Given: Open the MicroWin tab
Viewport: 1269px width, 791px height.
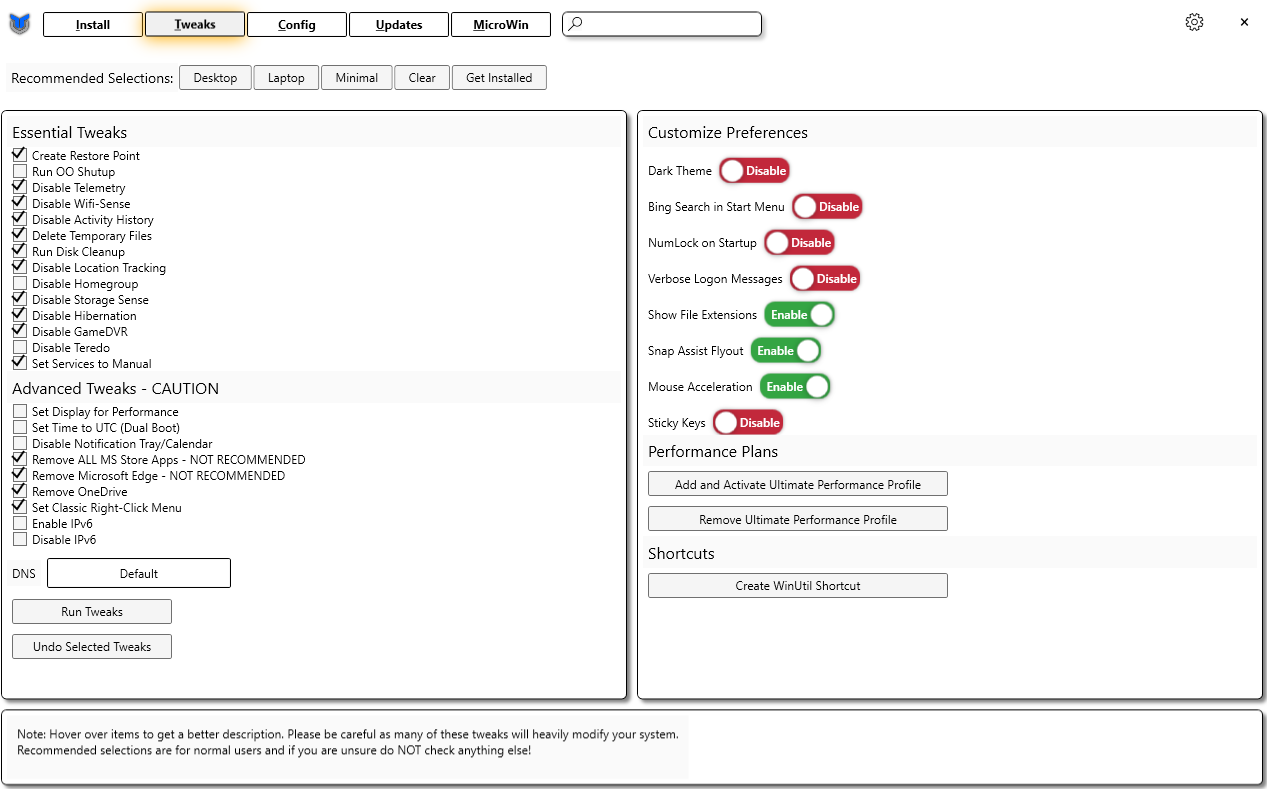Looking at the screenshot, I should coord(501,25).
